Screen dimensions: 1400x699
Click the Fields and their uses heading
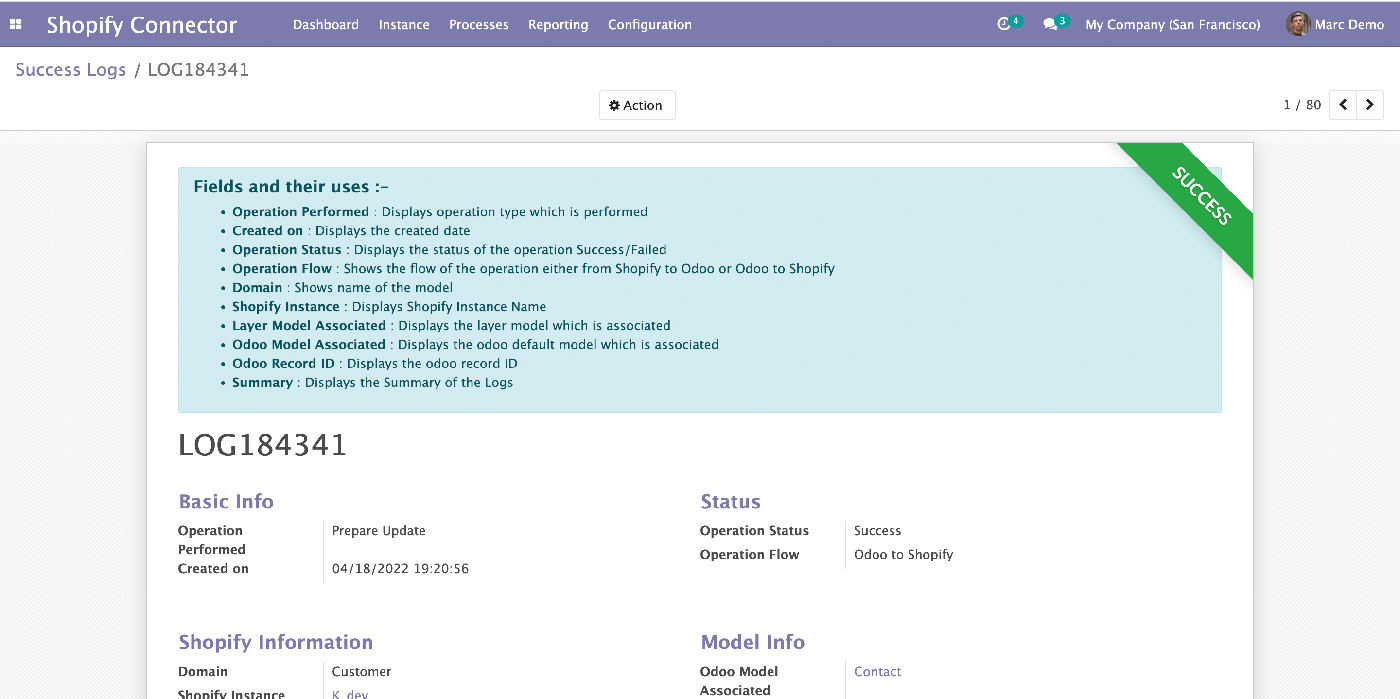point(291,186)
